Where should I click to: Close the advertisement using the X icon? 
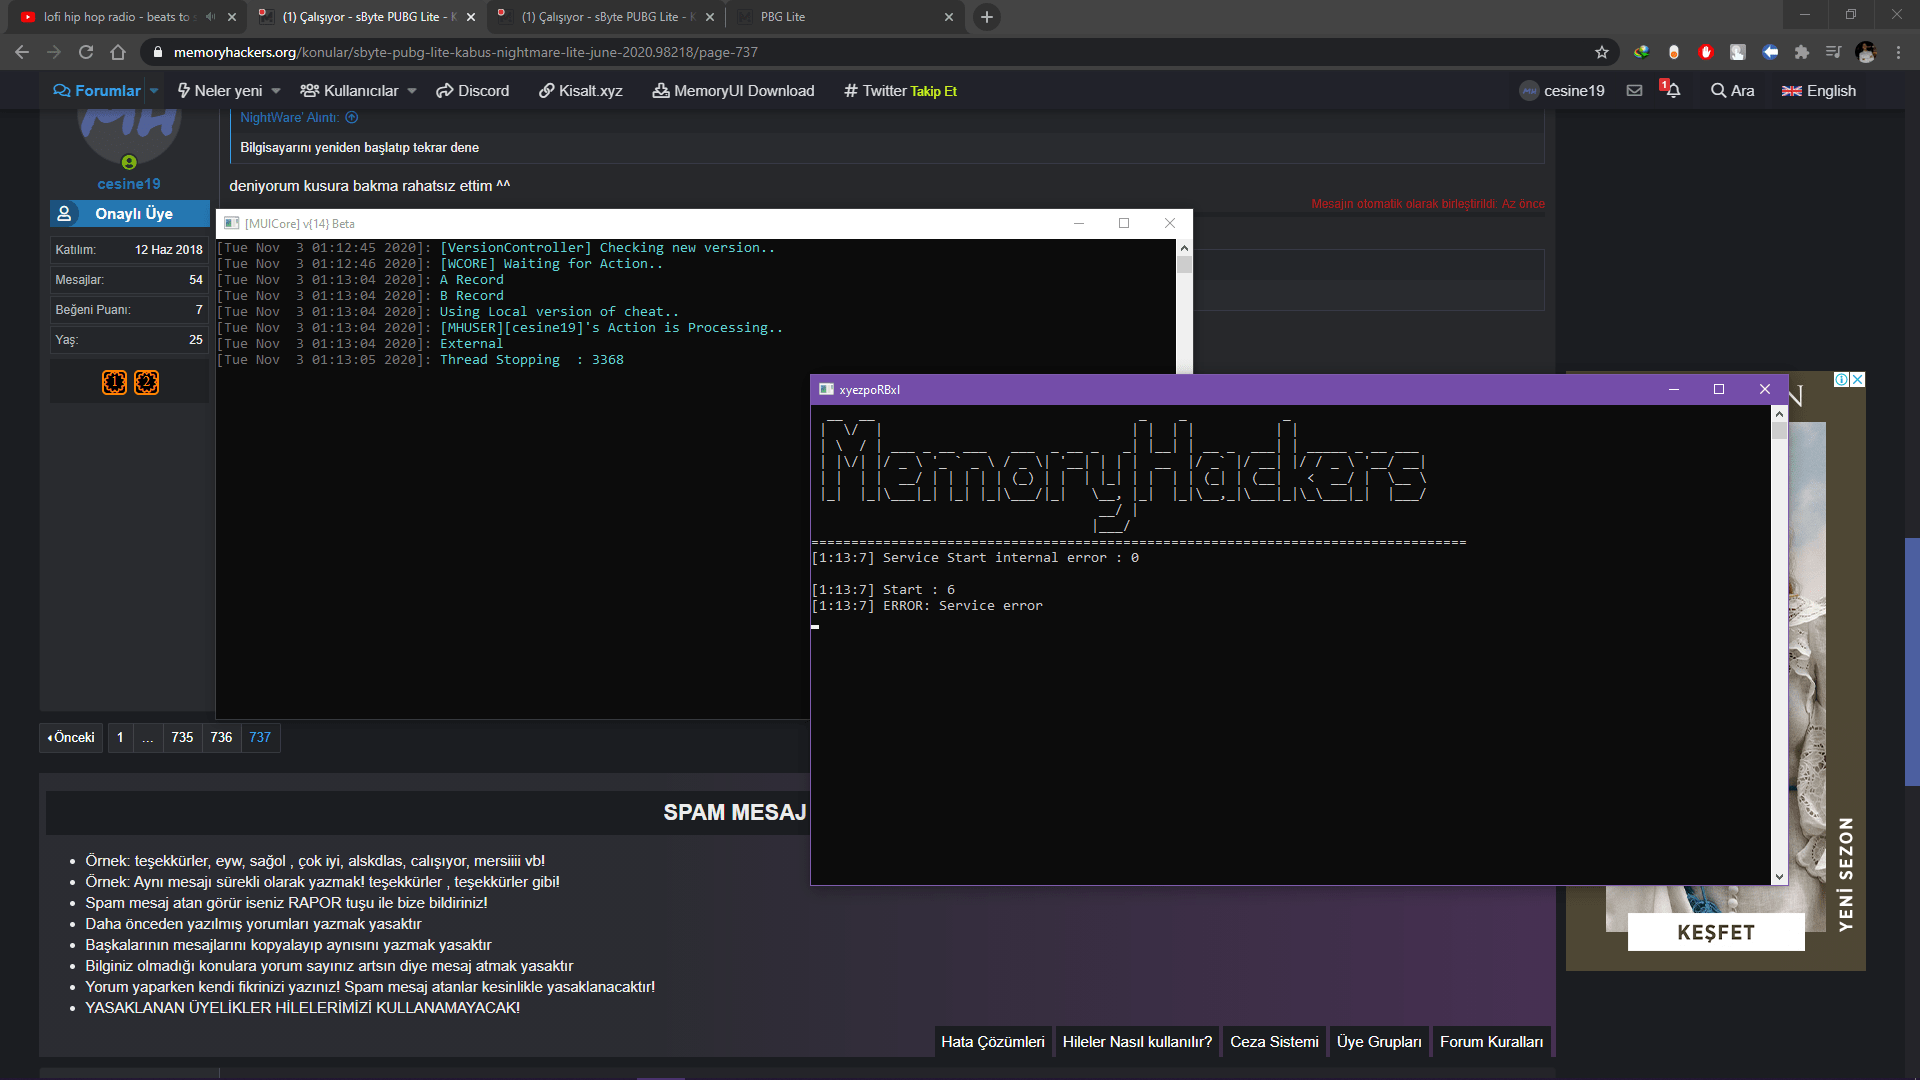tap(1857, 380)
